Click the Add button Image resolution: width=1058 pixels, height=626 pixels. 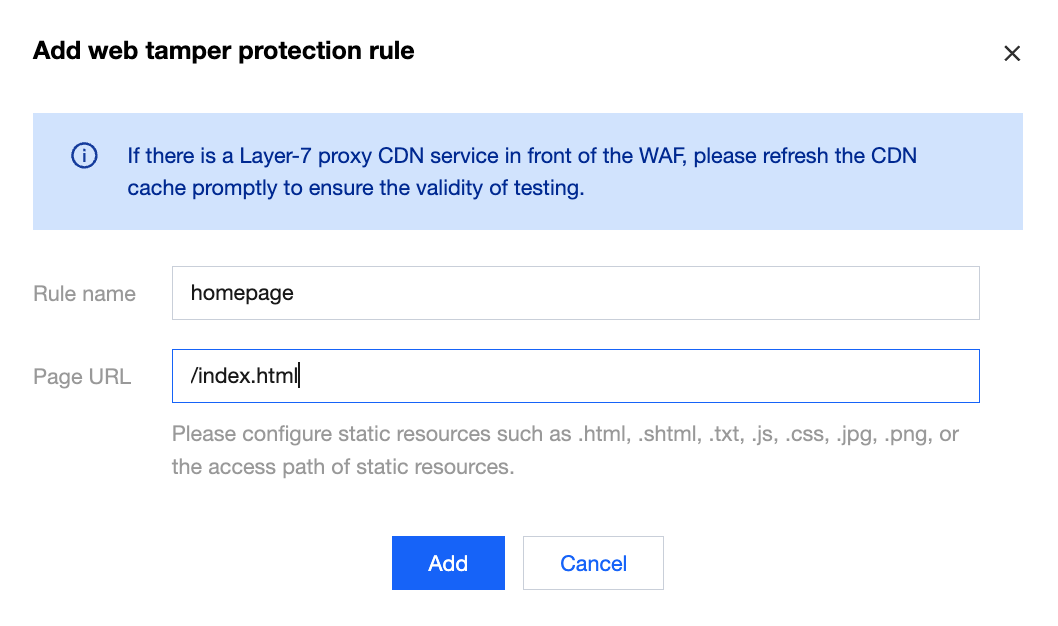point(448,563)
